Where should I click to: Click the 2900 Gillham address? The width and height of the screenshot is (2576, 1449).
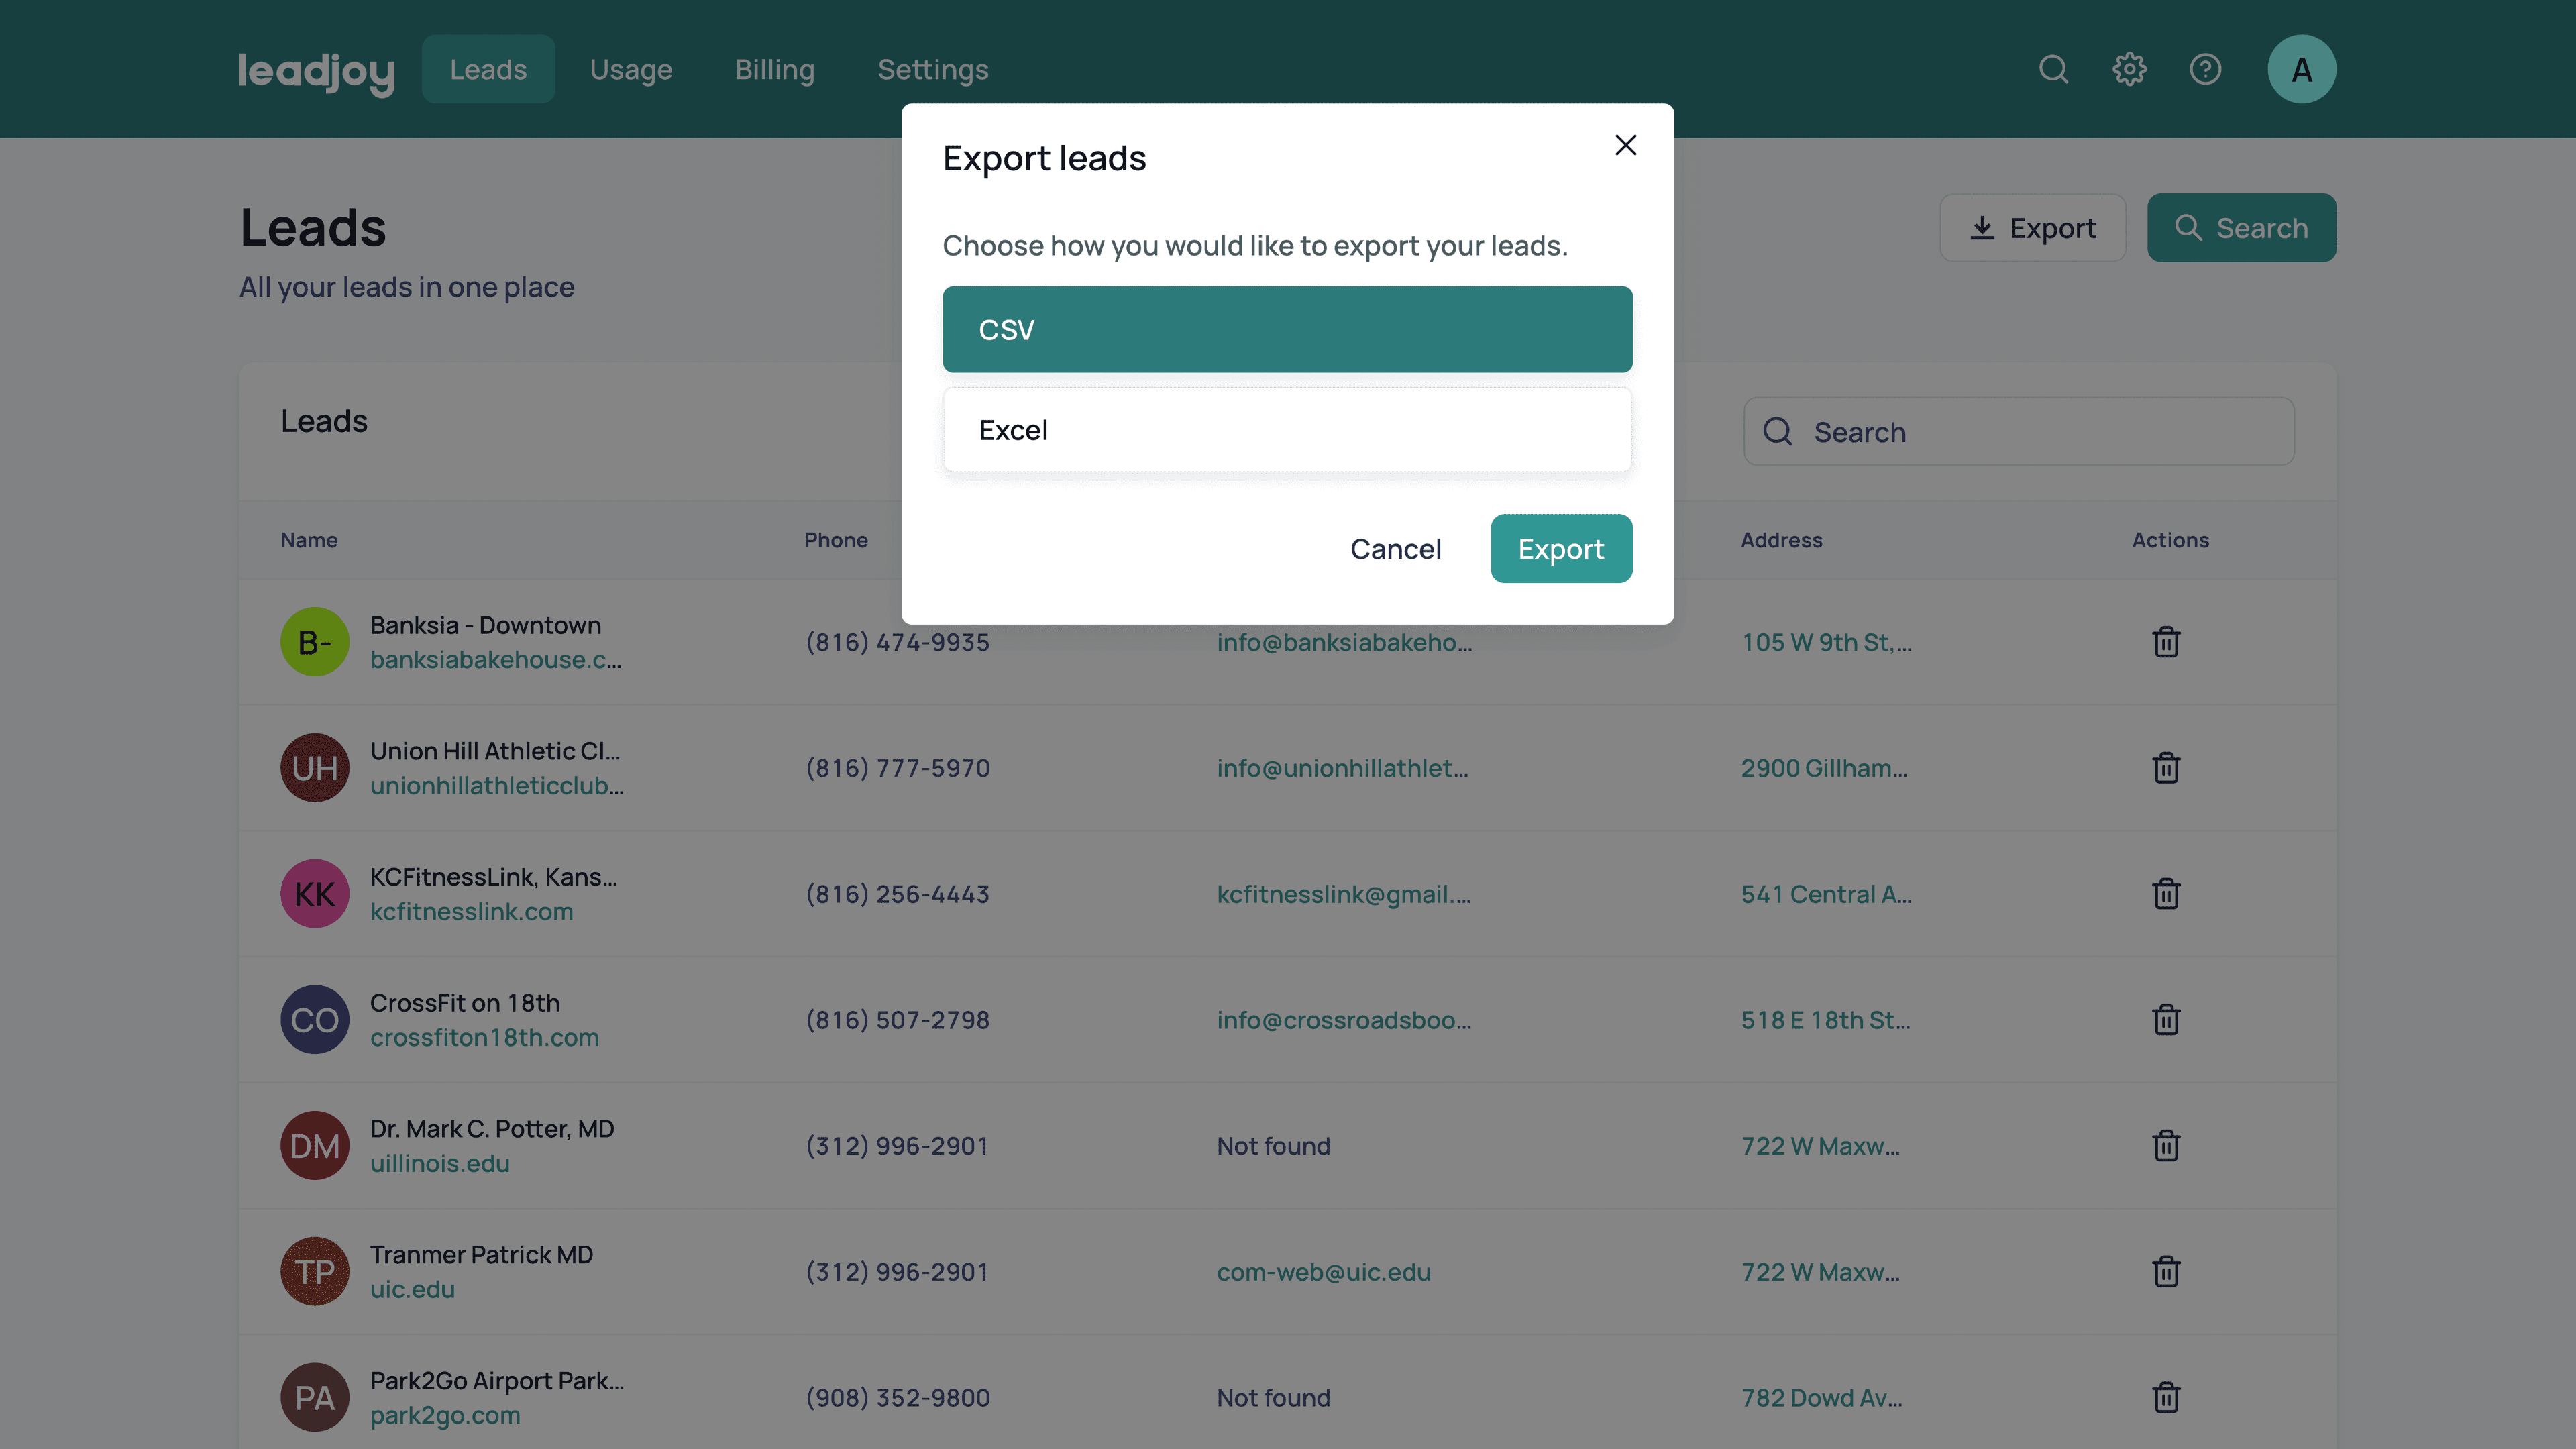(1824, 768)
